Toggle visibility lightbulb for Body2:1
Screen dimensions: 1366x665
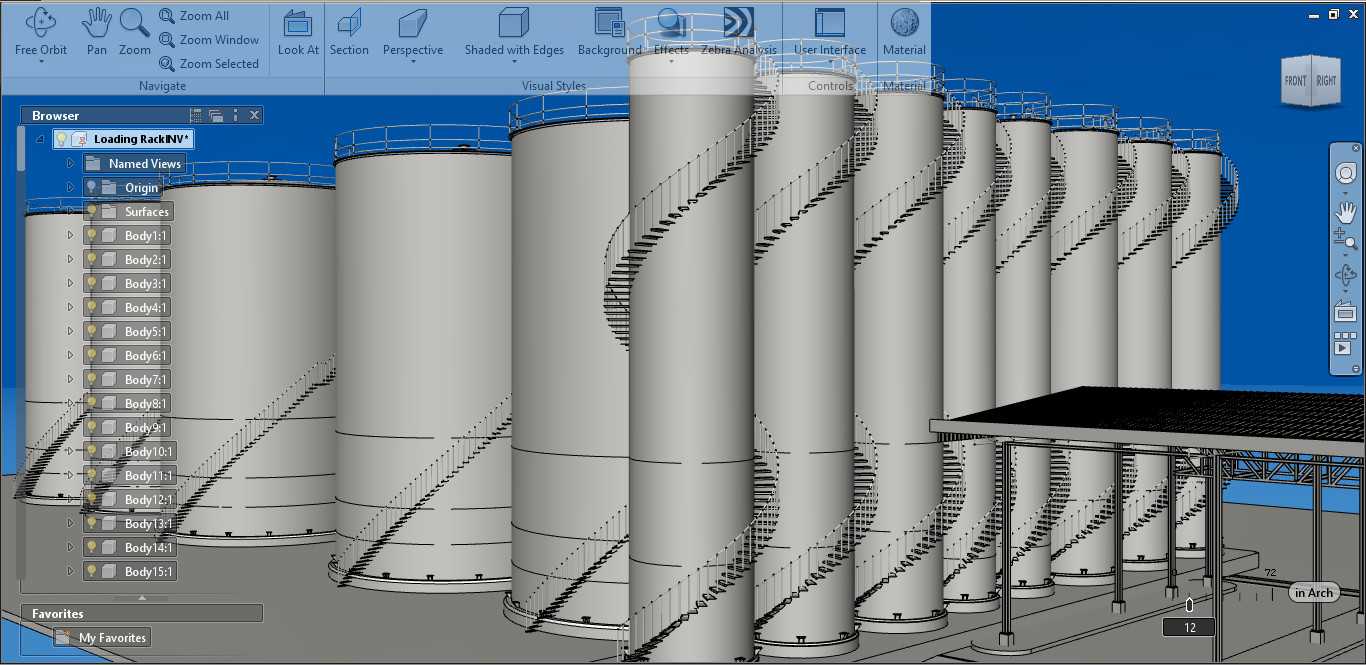click(x=91, y=260)
